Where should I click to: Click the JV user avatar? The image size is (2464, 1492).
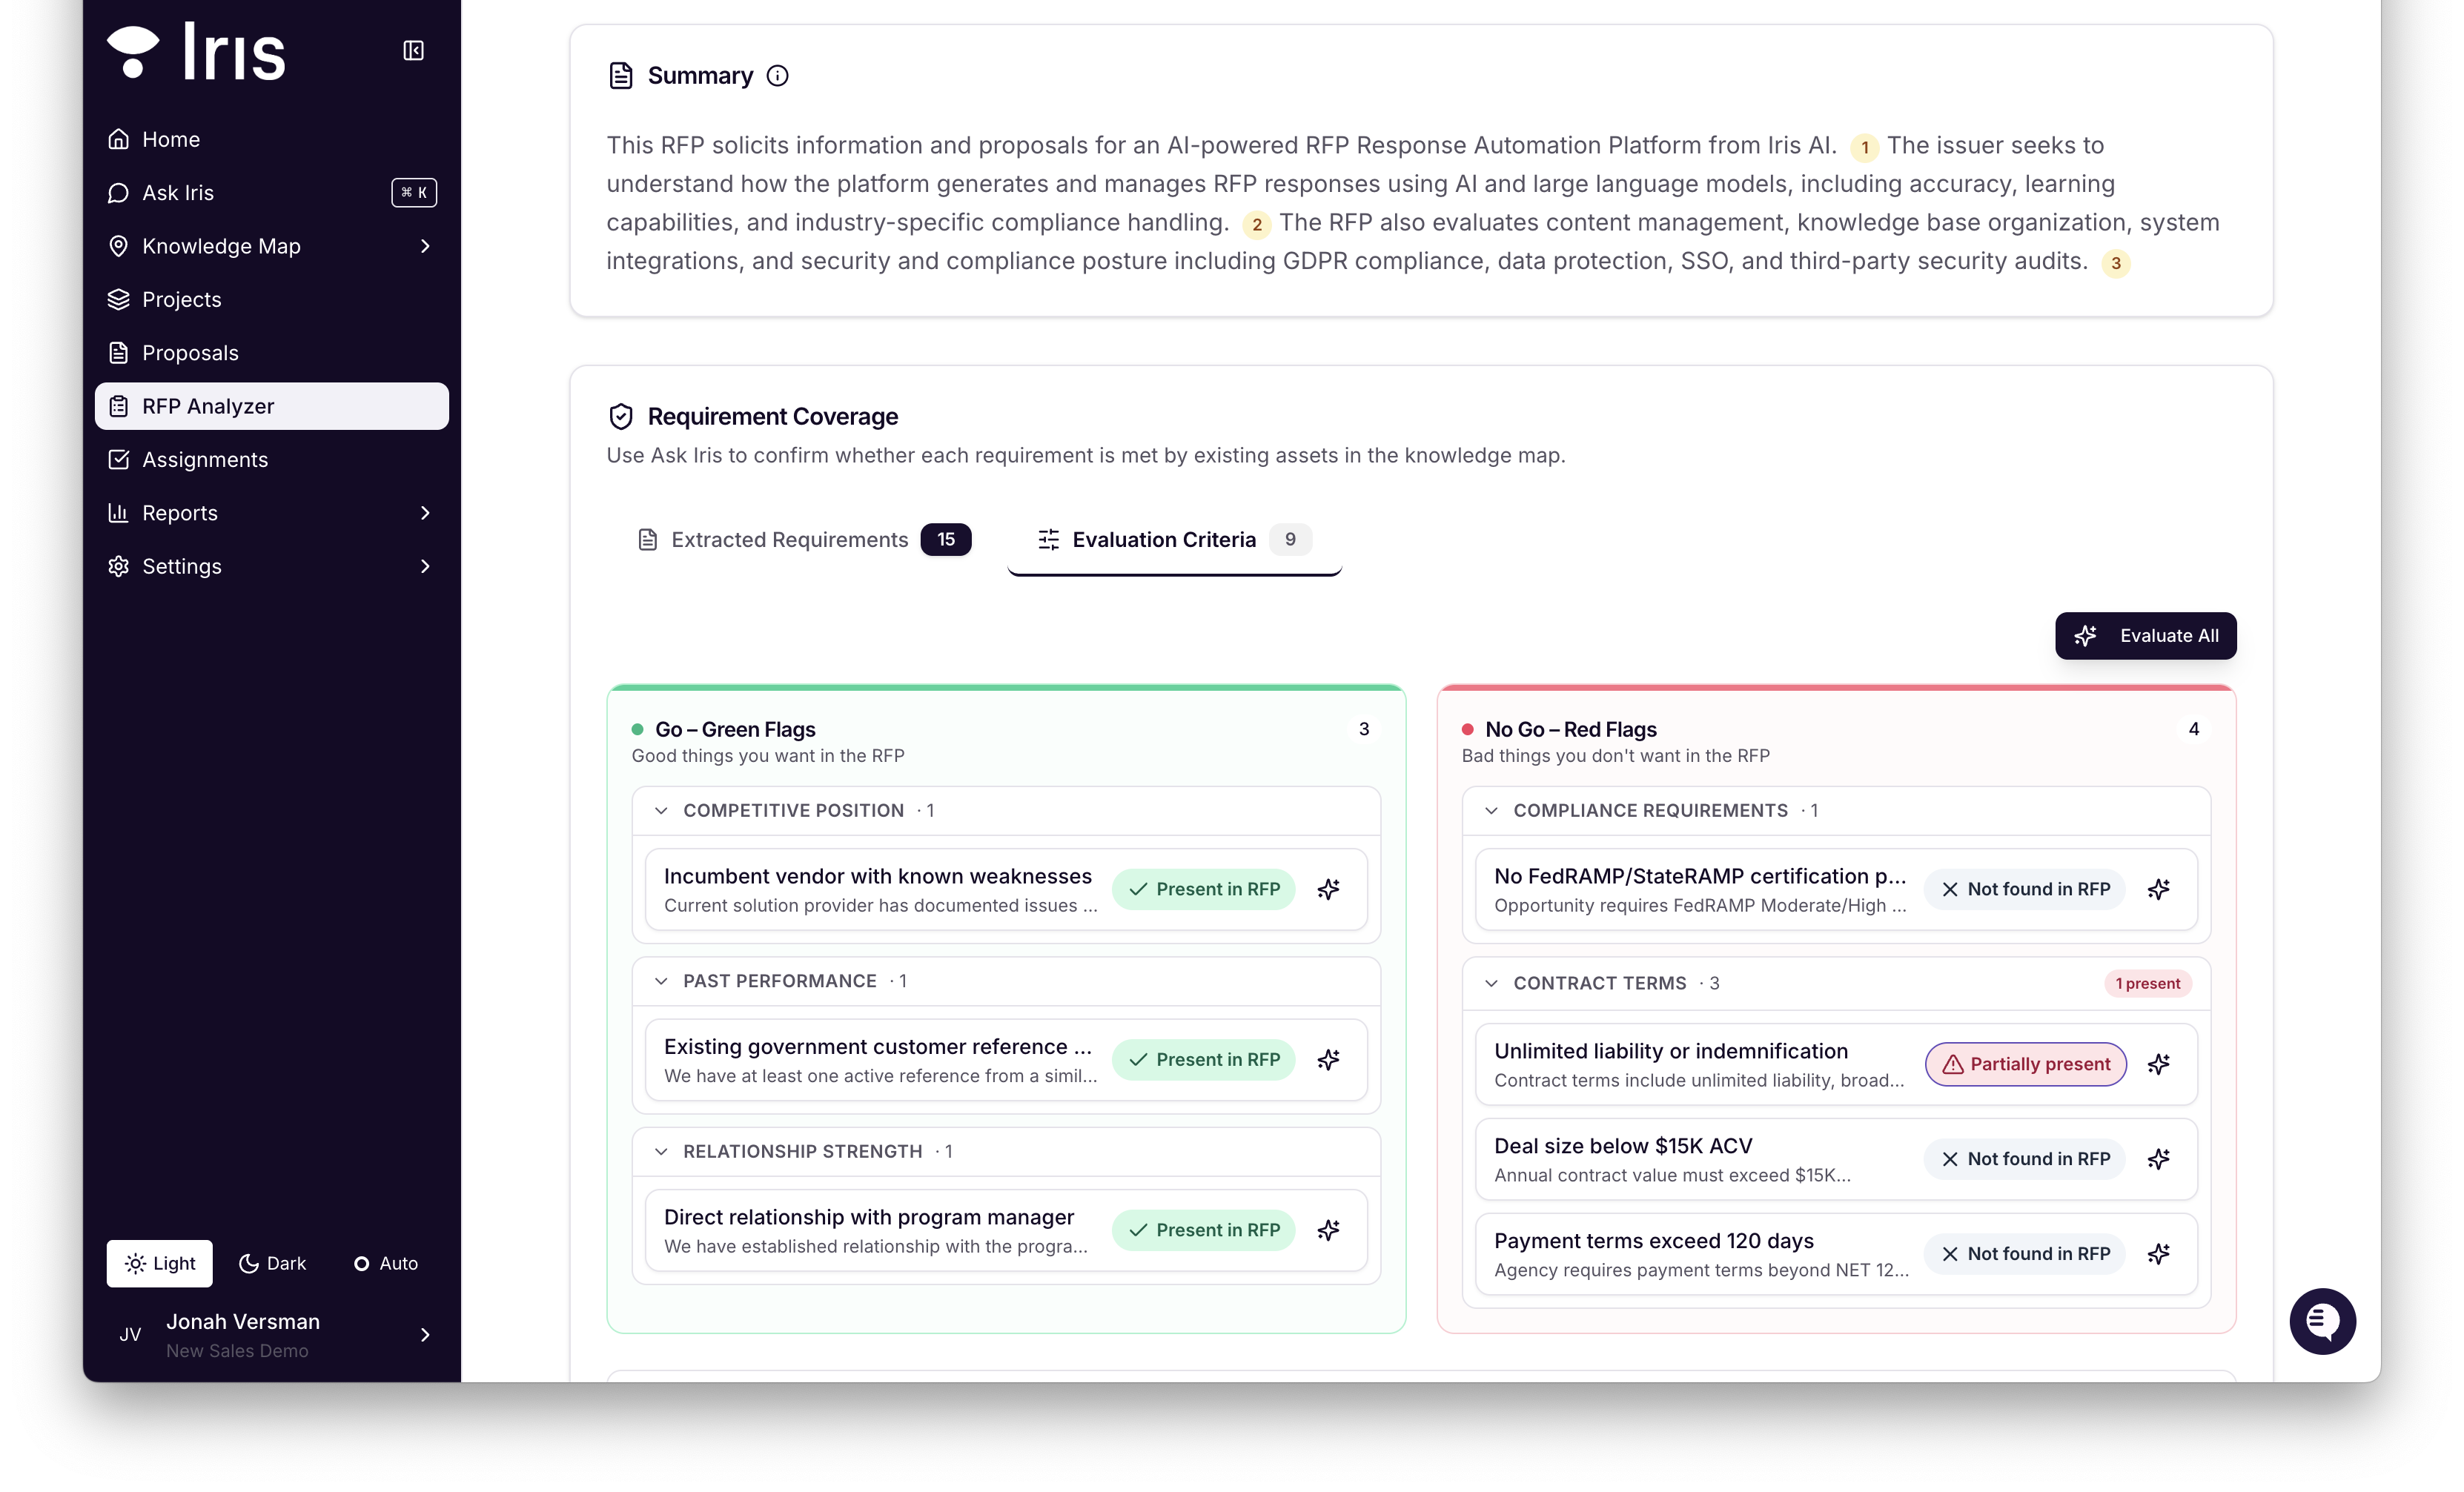130,1335
